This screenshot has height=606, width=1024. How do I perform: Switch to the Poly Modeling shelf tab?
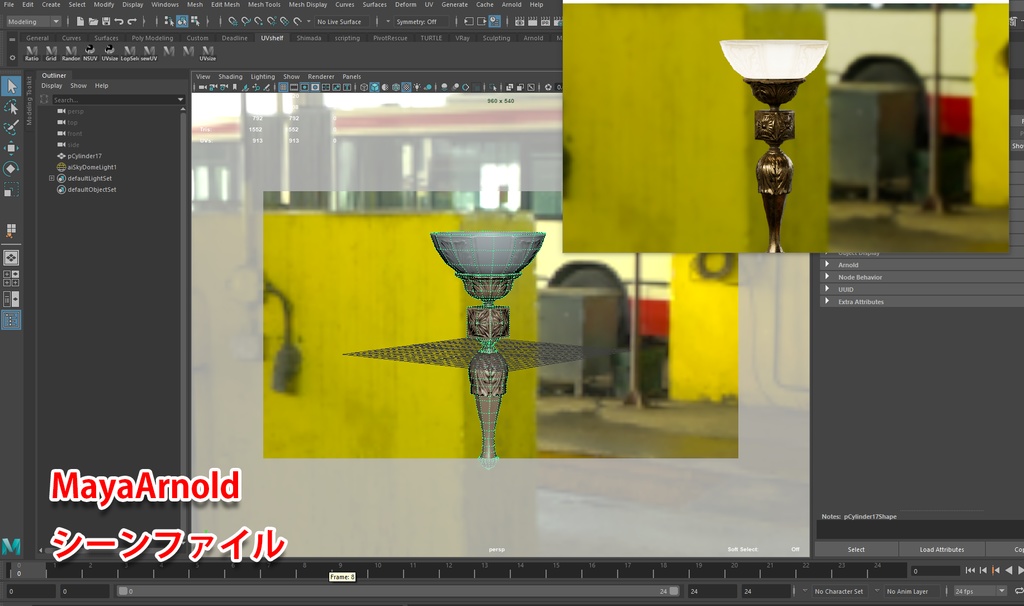coord(152,38)
